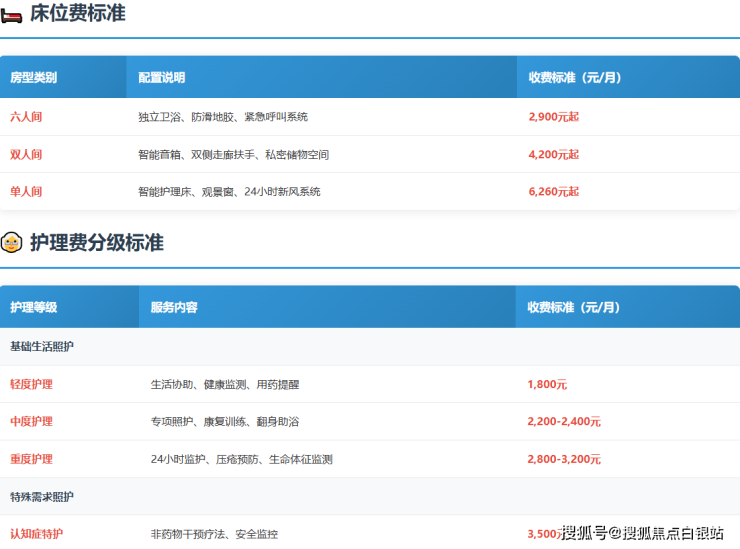Image resolution: width=740 pixels, height=549 pixels.
Task: Click the bed icon beside 床位费标准
Action: pos(11,16)
